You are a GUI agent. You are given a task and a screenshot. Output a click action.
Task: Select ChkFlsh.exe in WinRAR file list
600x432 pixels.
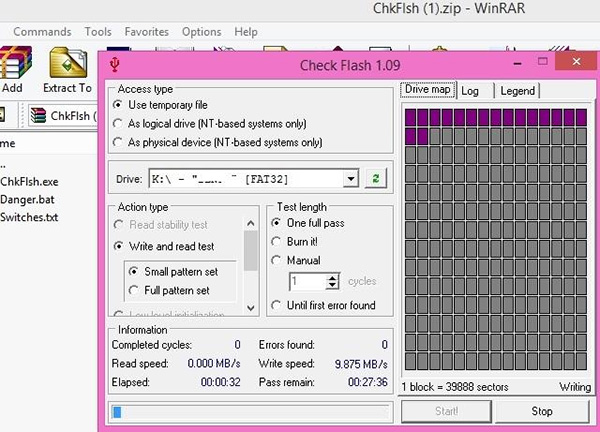click(29, 181)
